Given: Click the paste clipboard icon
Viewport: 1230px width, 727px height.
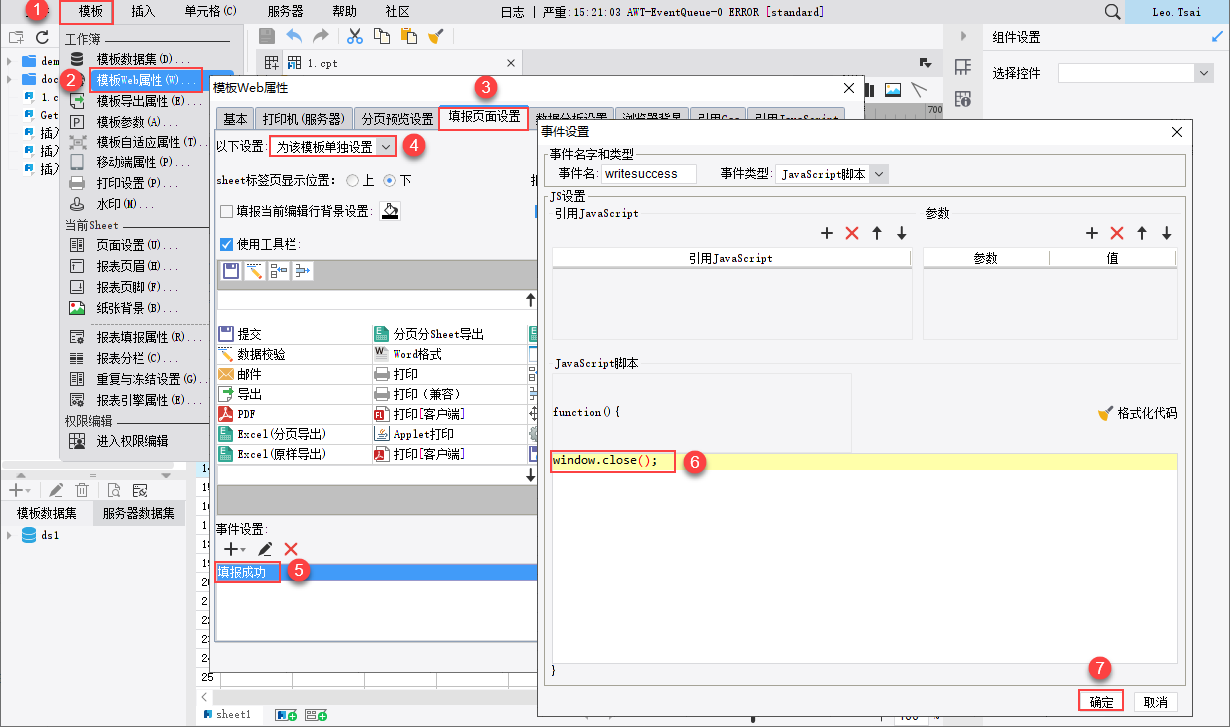Looking at the screenshot, I should (x=408, y=36).
